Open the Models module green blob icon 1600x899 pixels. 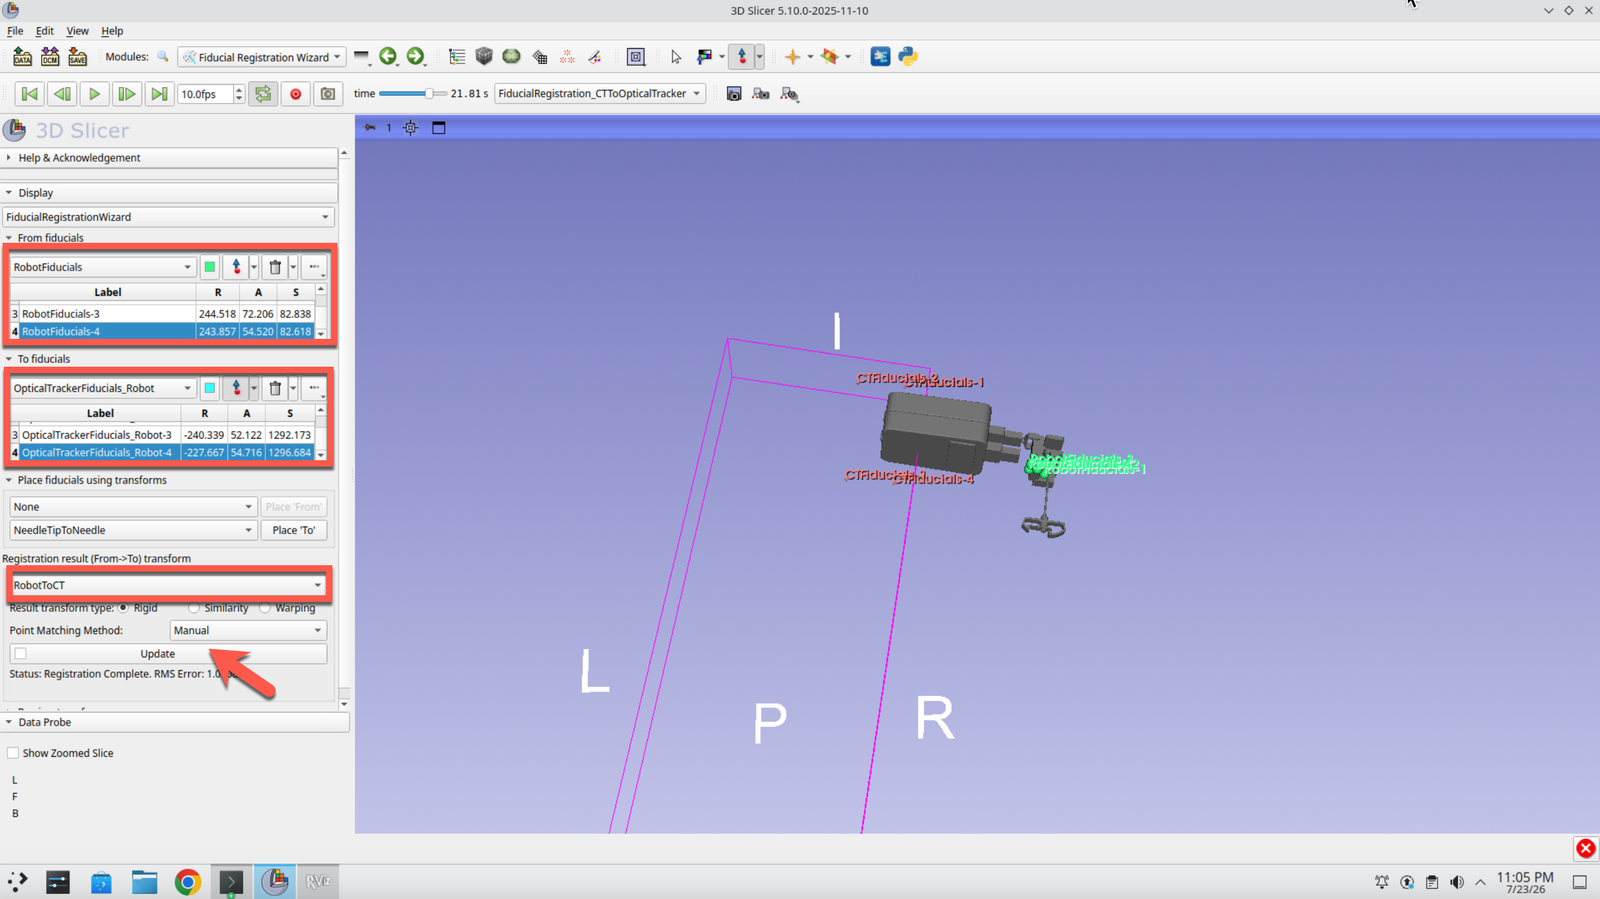click(x=511, y=57)
